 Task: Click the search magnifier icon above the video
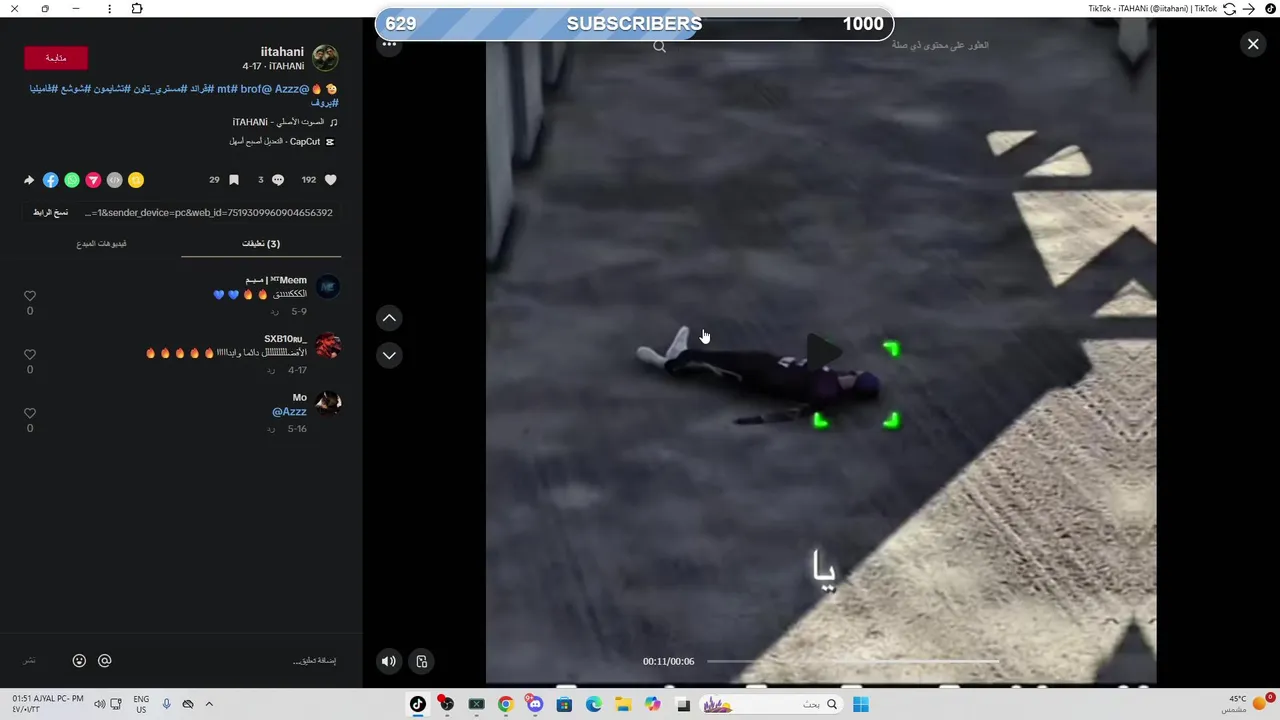pyautogui.click(x=659, y=46)
